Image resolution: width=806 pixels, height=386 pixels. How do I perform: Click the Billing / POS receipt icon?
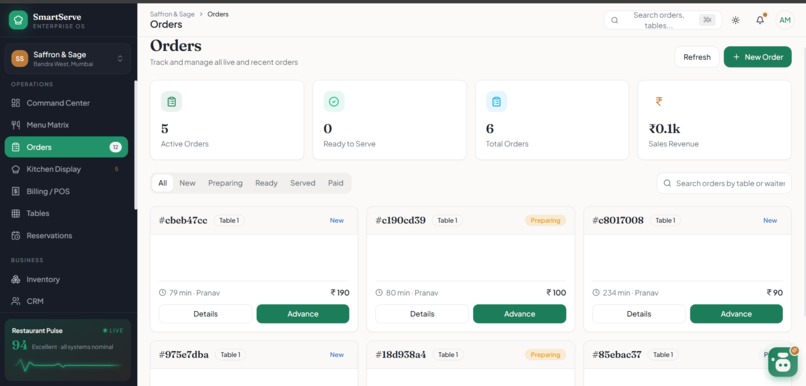16,191
